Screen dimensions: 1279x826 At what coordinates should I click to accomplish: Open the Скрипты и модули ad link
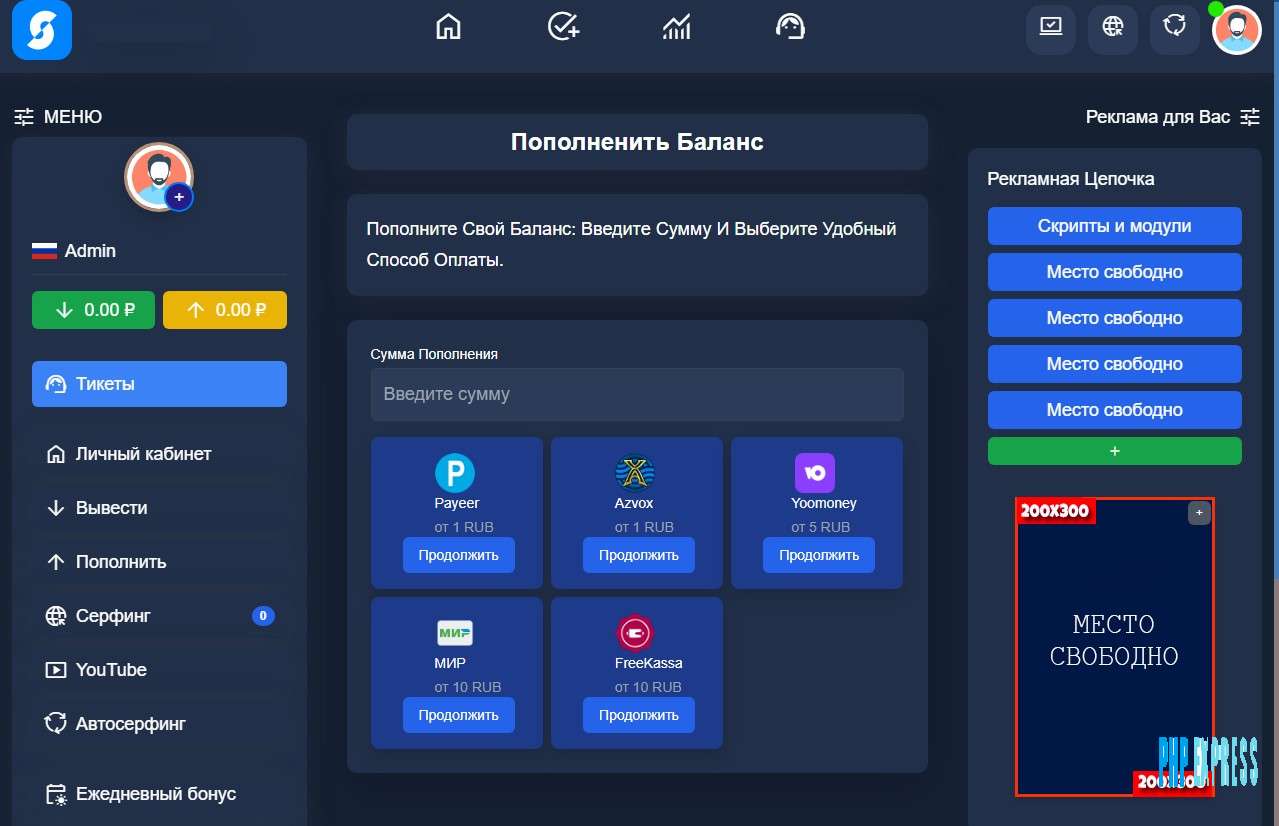(x=1115, y=226)
